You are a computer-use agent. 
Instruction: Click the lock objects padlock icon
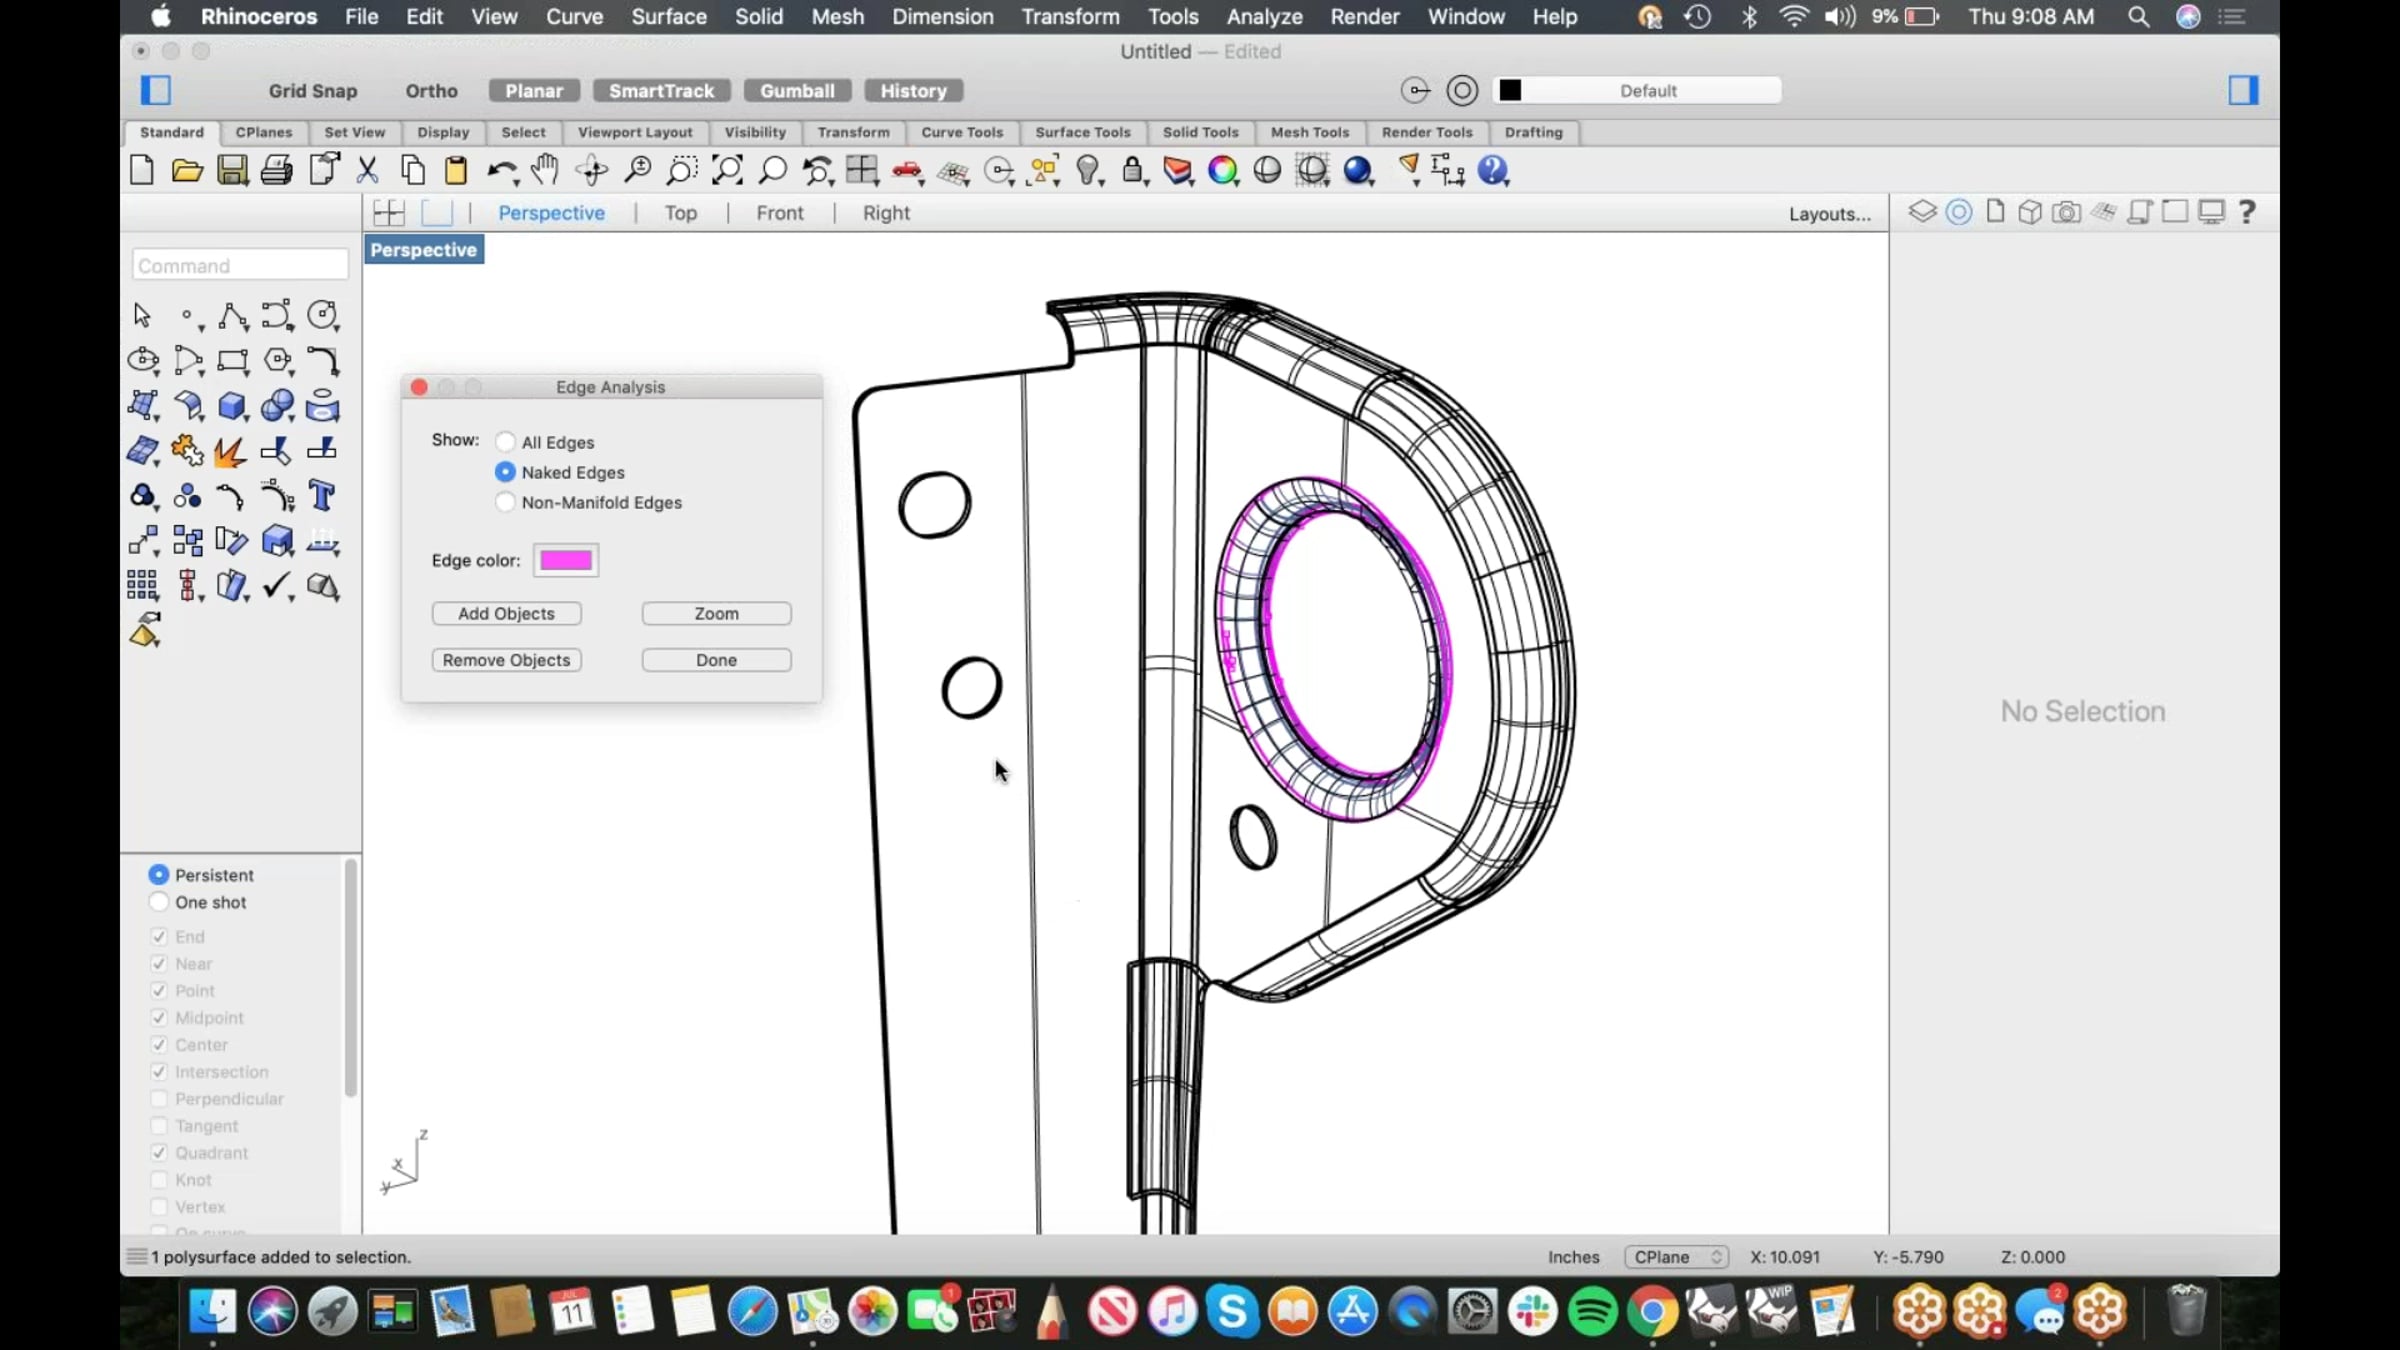(x=1132, y=171)
